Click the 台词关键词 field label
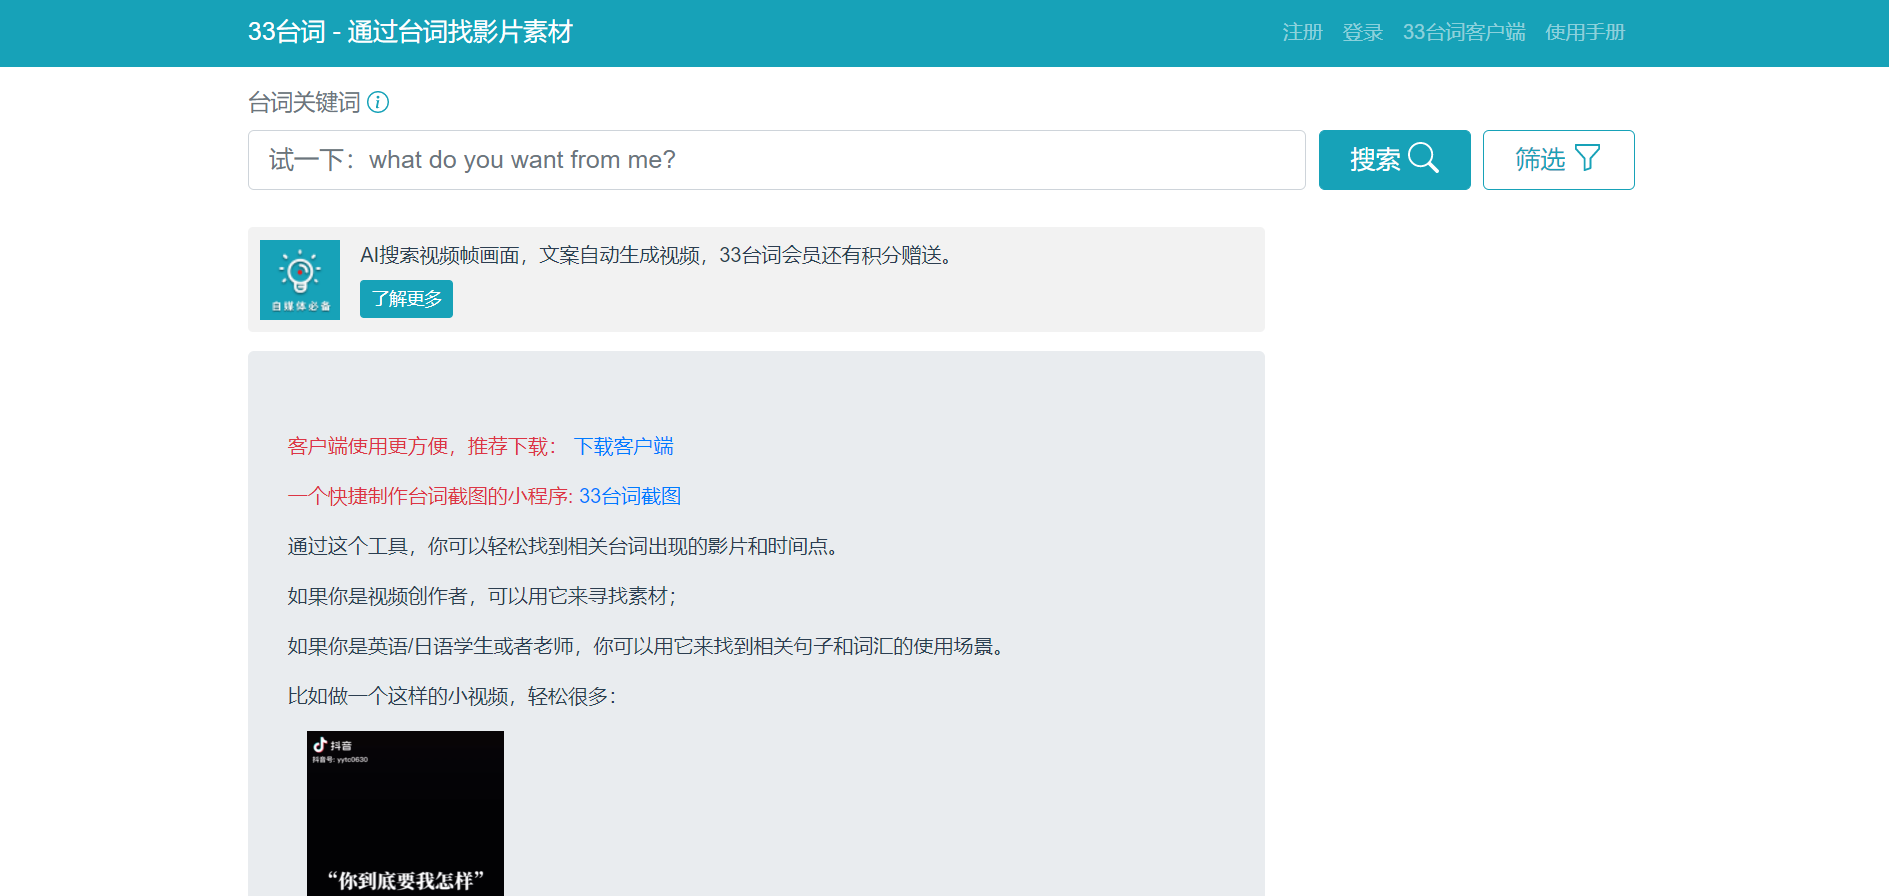1889x896 pixels. pos(304,102)
